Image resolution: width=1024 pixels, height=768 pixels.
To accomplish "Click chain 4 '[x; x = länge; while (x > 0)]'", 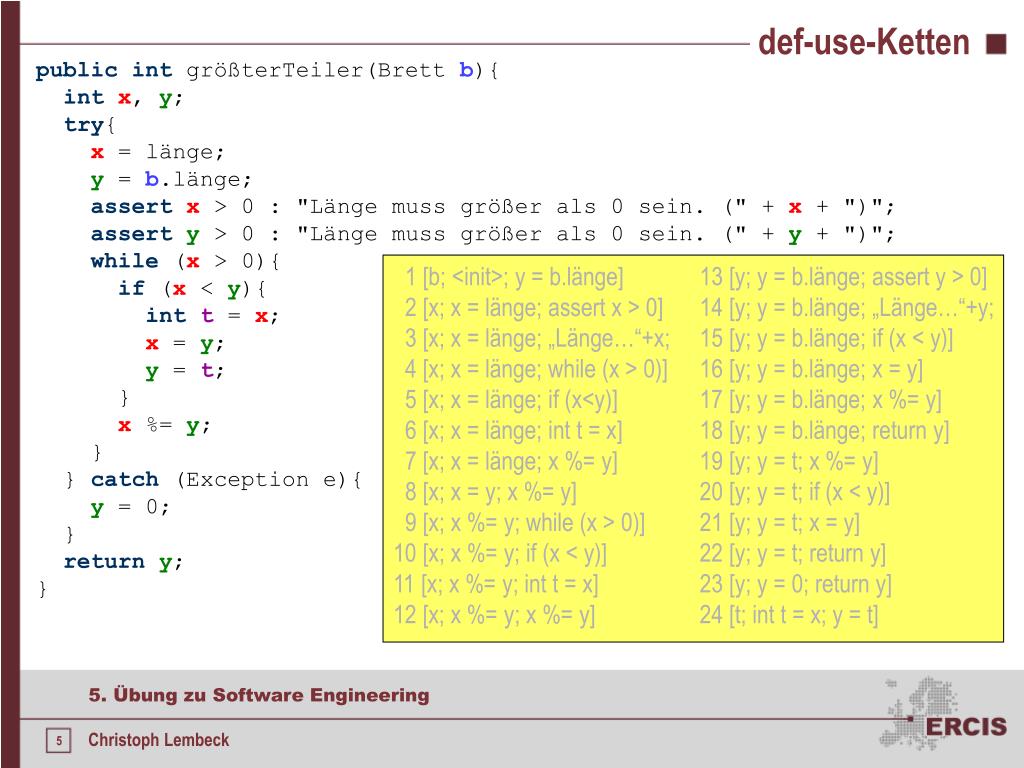I will click(x=536, y=369).
